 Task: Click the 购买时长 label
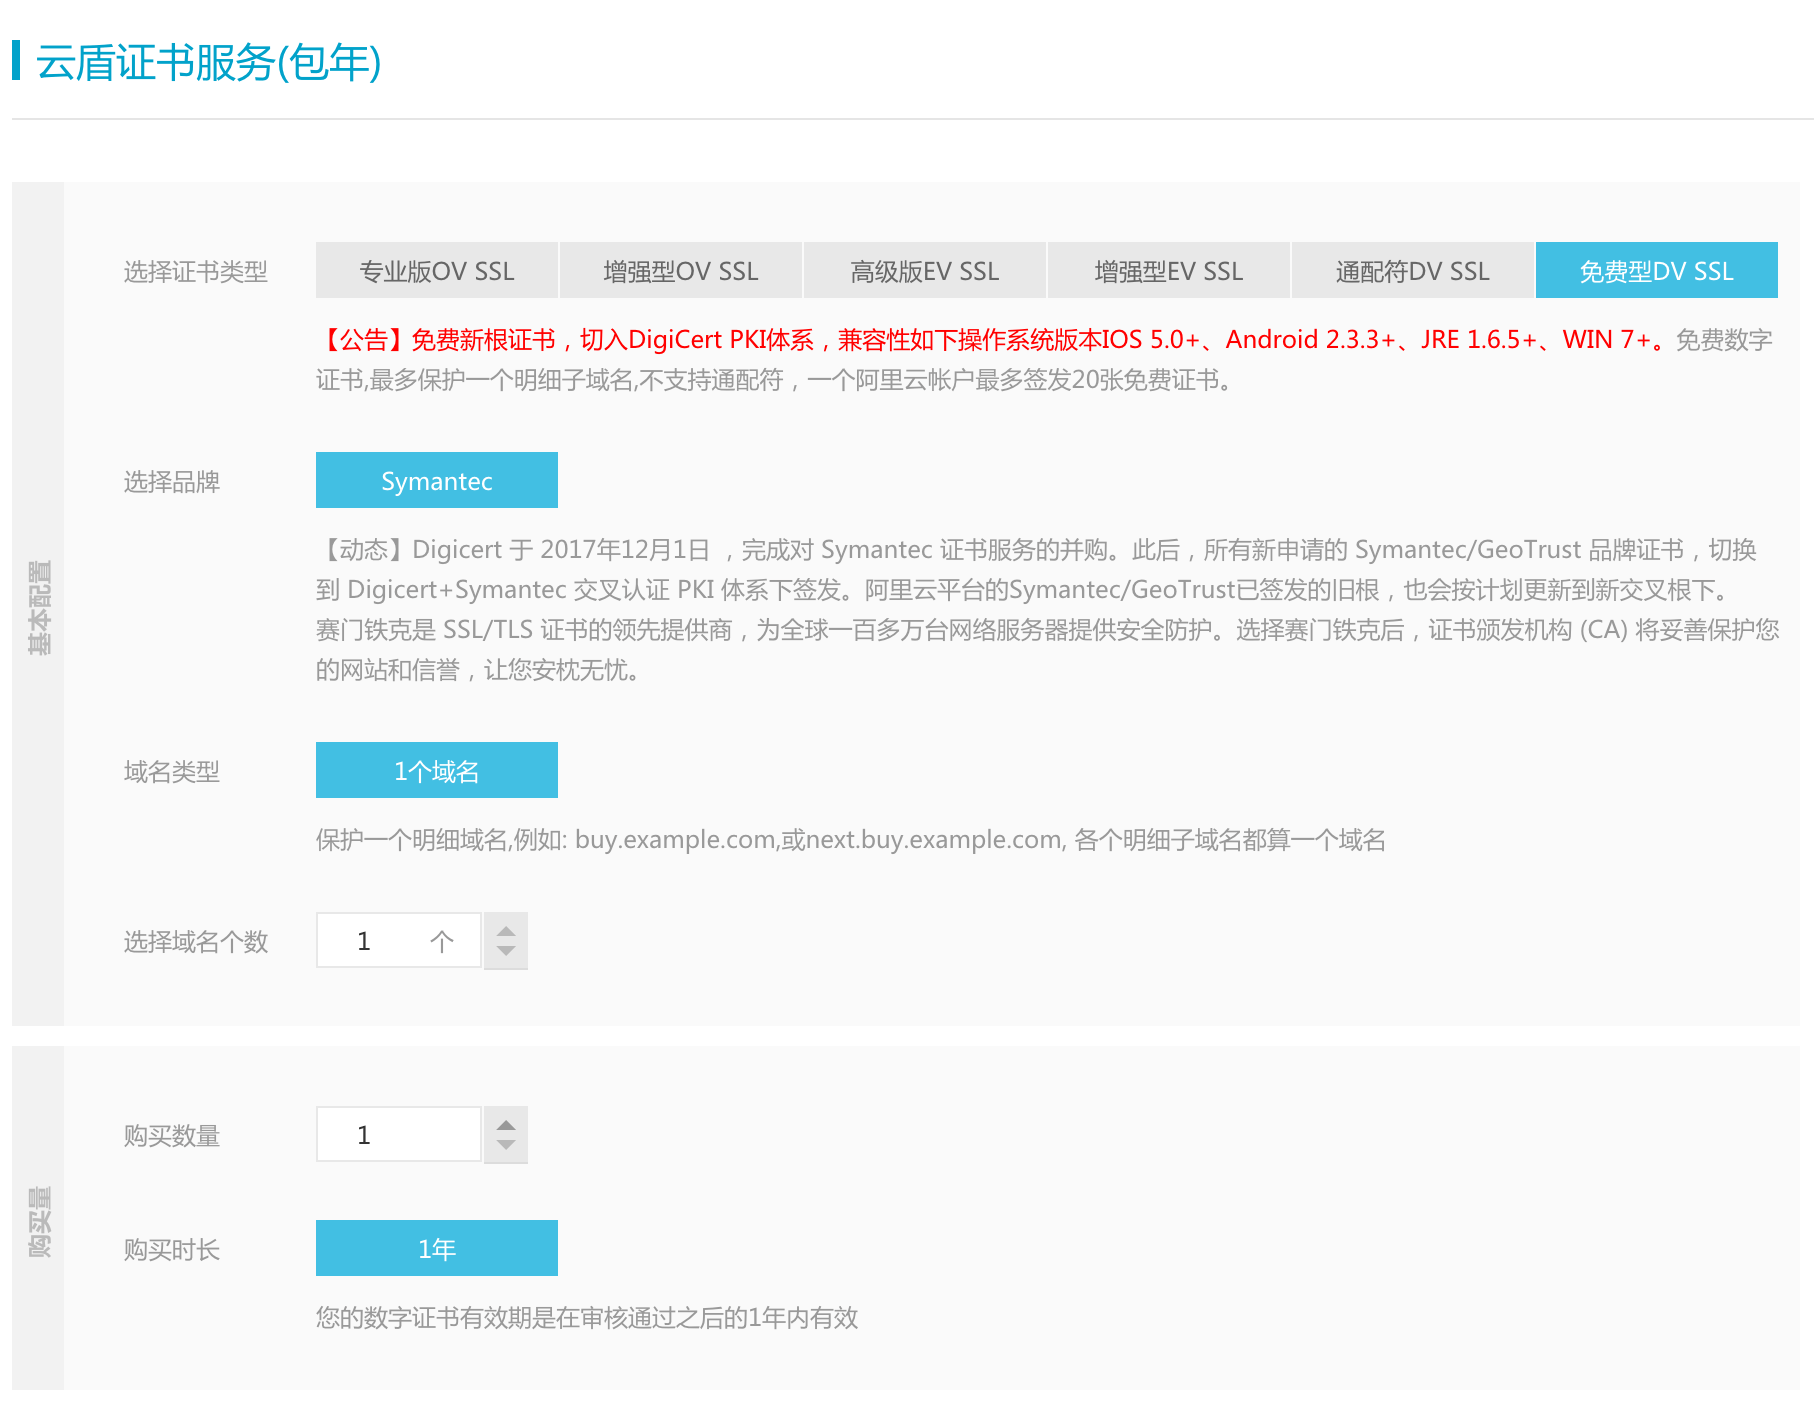172,1250
